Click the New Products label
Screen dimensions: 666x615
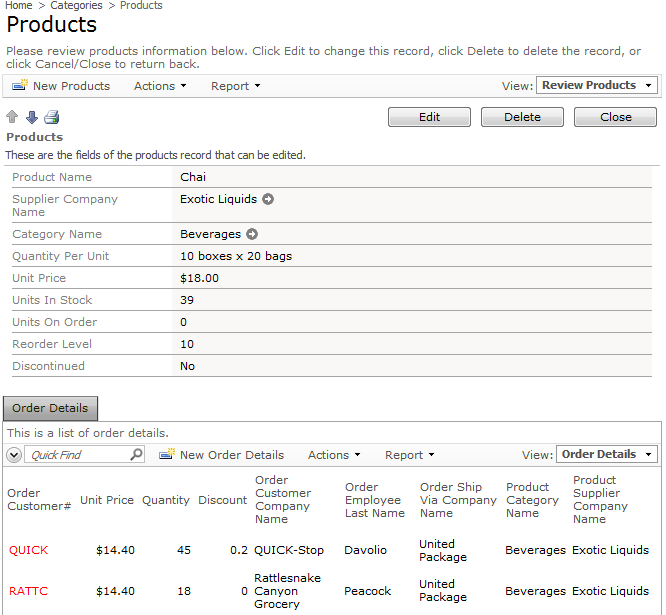[71, 86]
